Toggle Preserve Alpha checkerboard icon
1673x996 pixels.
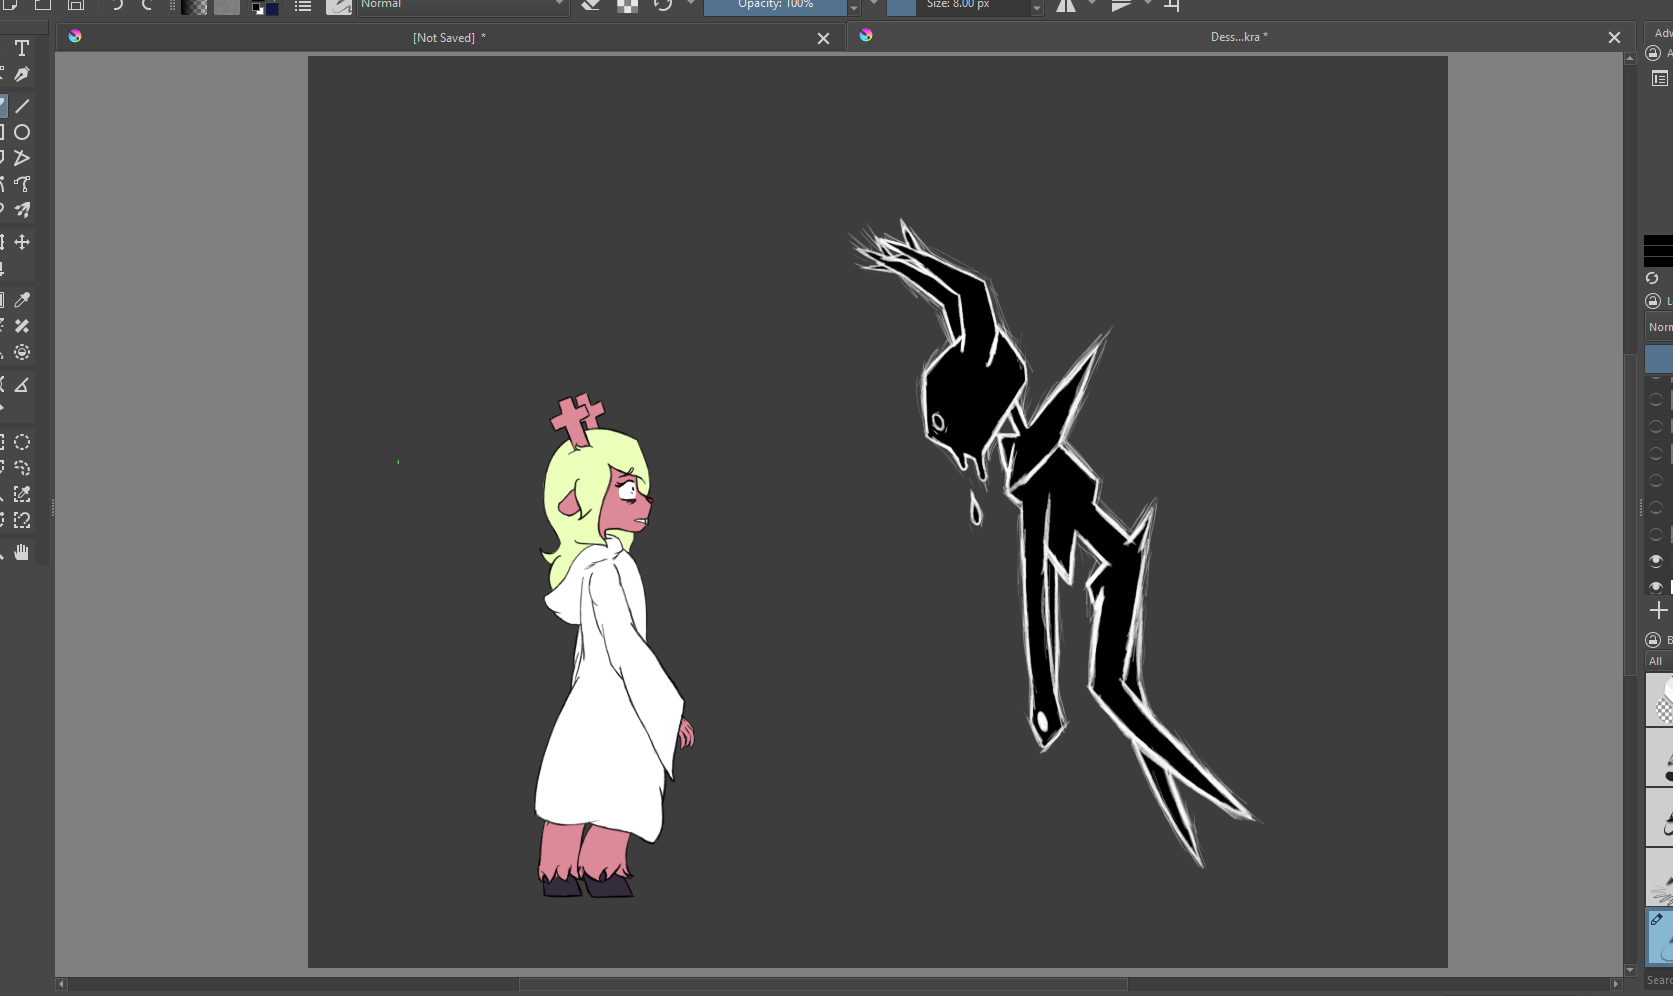click(x=628, y=5)
